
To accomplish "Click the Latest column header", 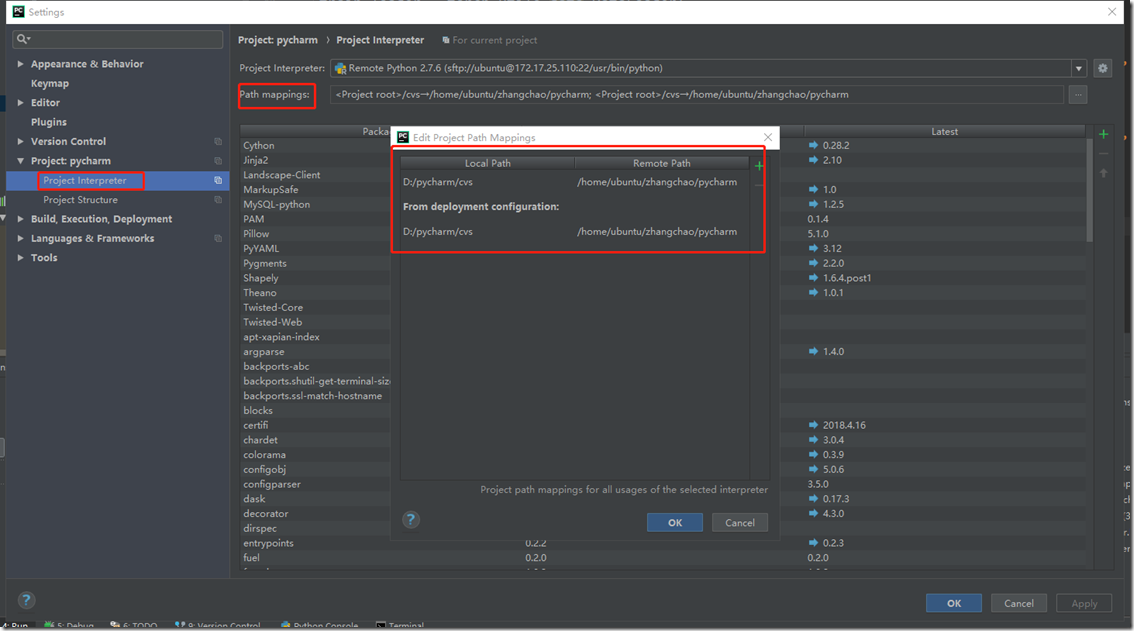I will [x=945, y=131].
